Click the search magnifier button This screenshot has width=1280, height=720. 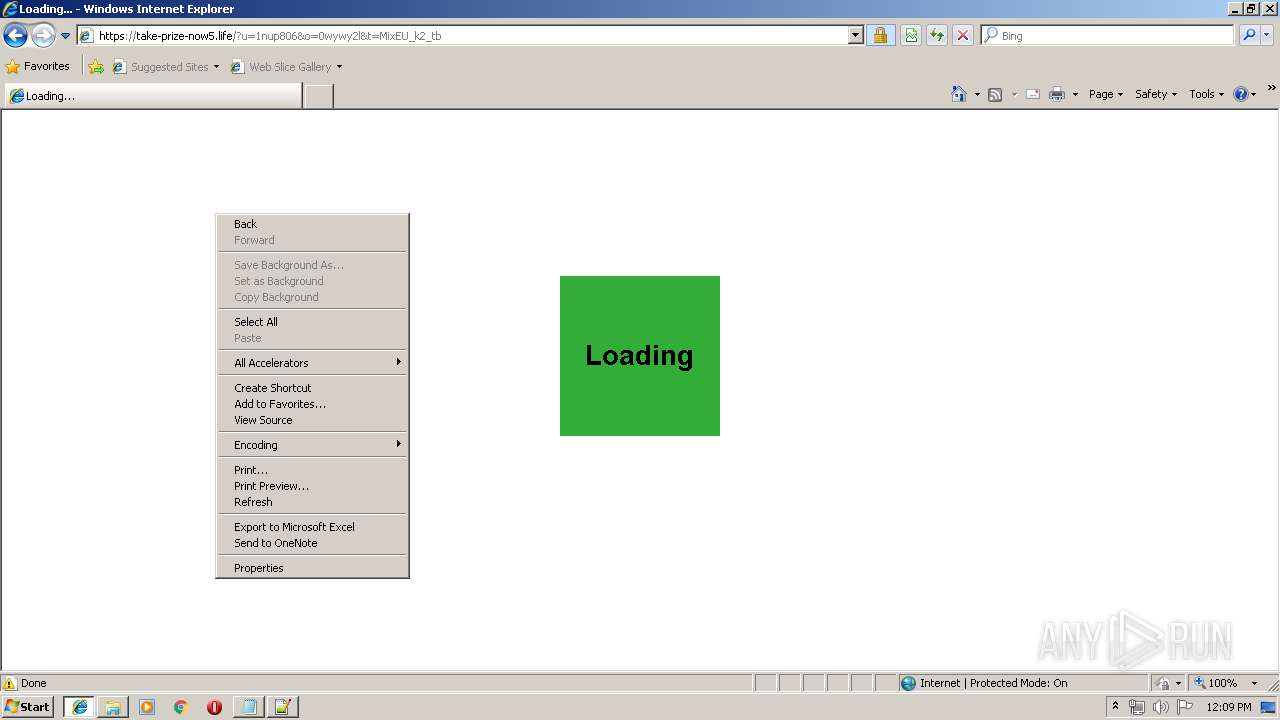click(x=1249, y=36)
